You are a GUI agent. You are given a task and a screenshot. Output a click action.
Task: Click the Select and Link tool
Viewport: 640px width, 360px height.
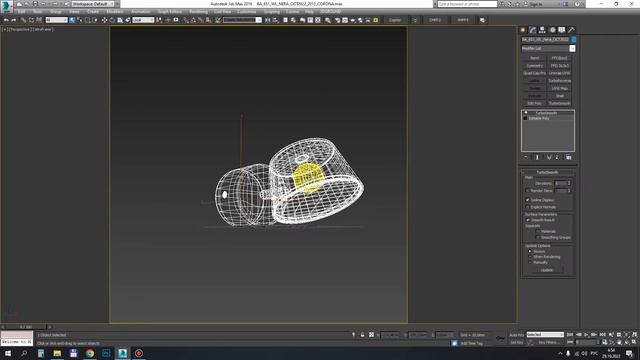23,20
